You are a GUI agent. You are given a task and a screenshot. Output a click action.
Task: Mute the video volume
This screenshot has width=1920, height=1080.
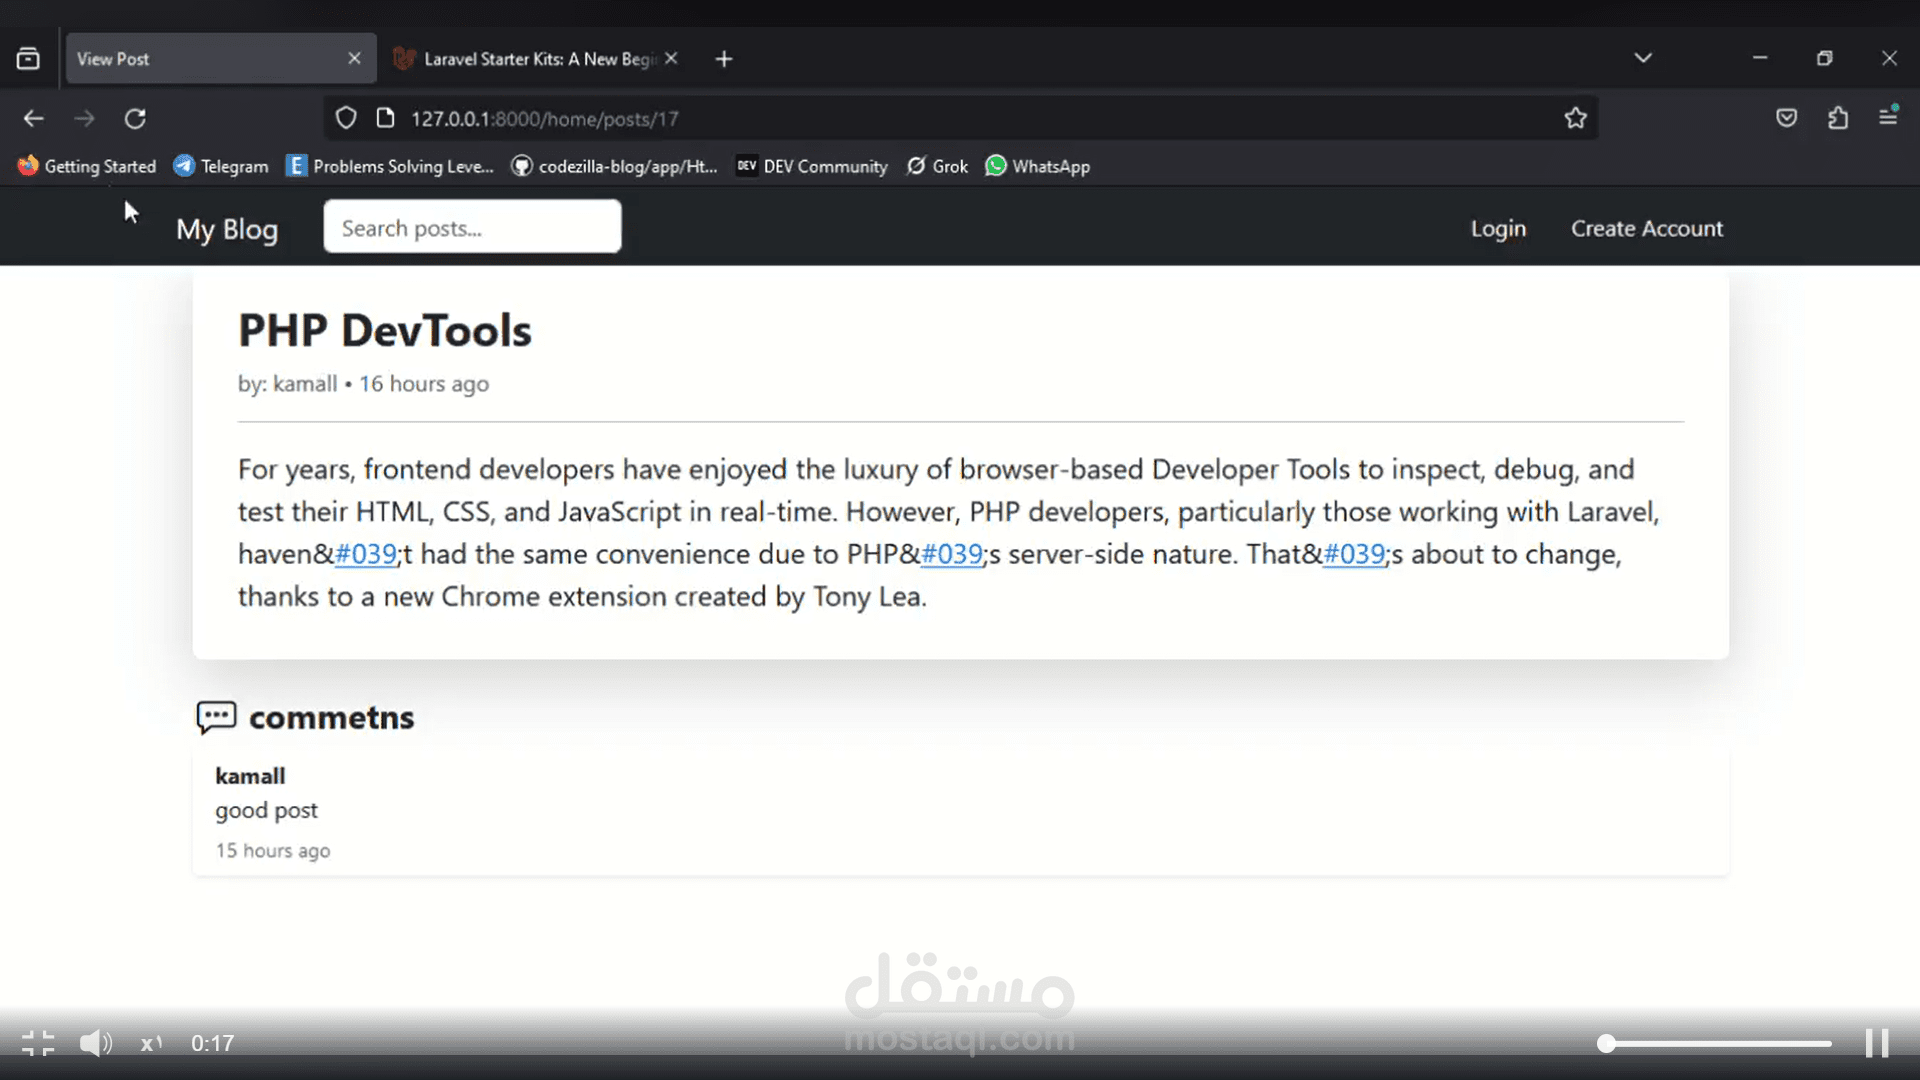pyautogui.click(x=96, y=1043)
